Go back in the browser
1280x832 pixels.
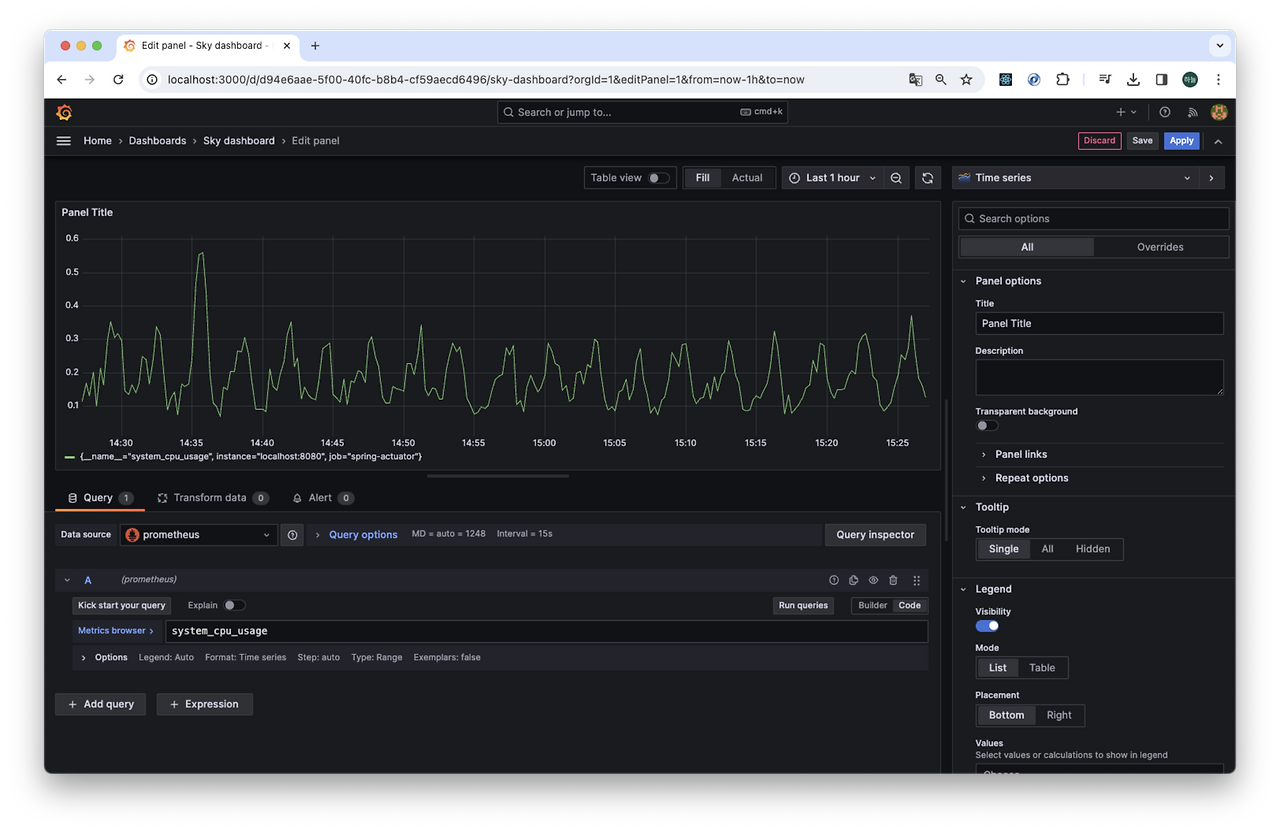coord(62,79)
